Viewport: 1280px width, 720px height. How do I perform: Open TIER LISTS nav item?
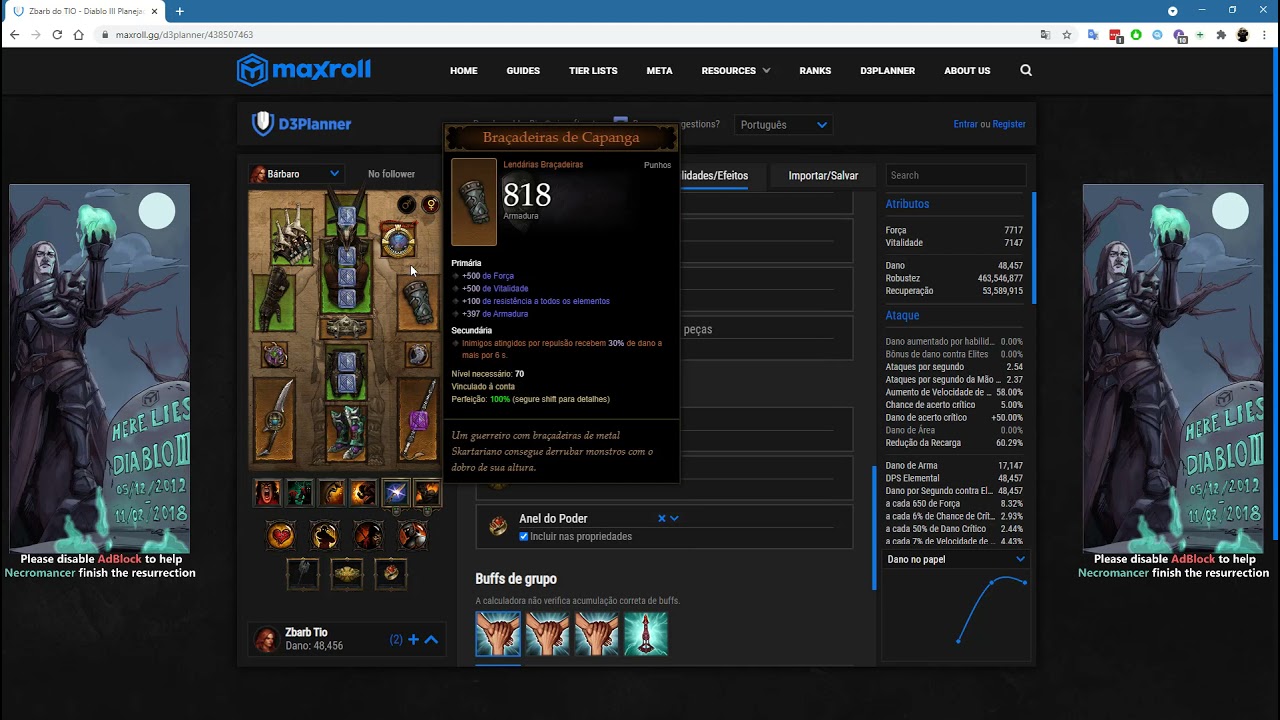[593, 71]
